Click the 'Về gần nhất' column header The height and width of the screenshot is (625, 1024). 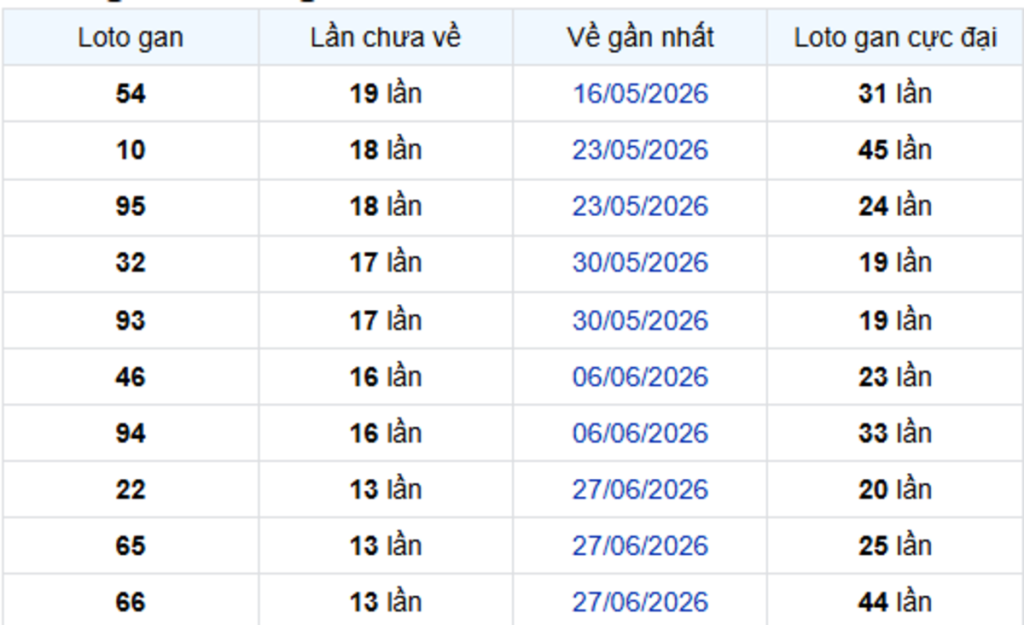[640, 37]
